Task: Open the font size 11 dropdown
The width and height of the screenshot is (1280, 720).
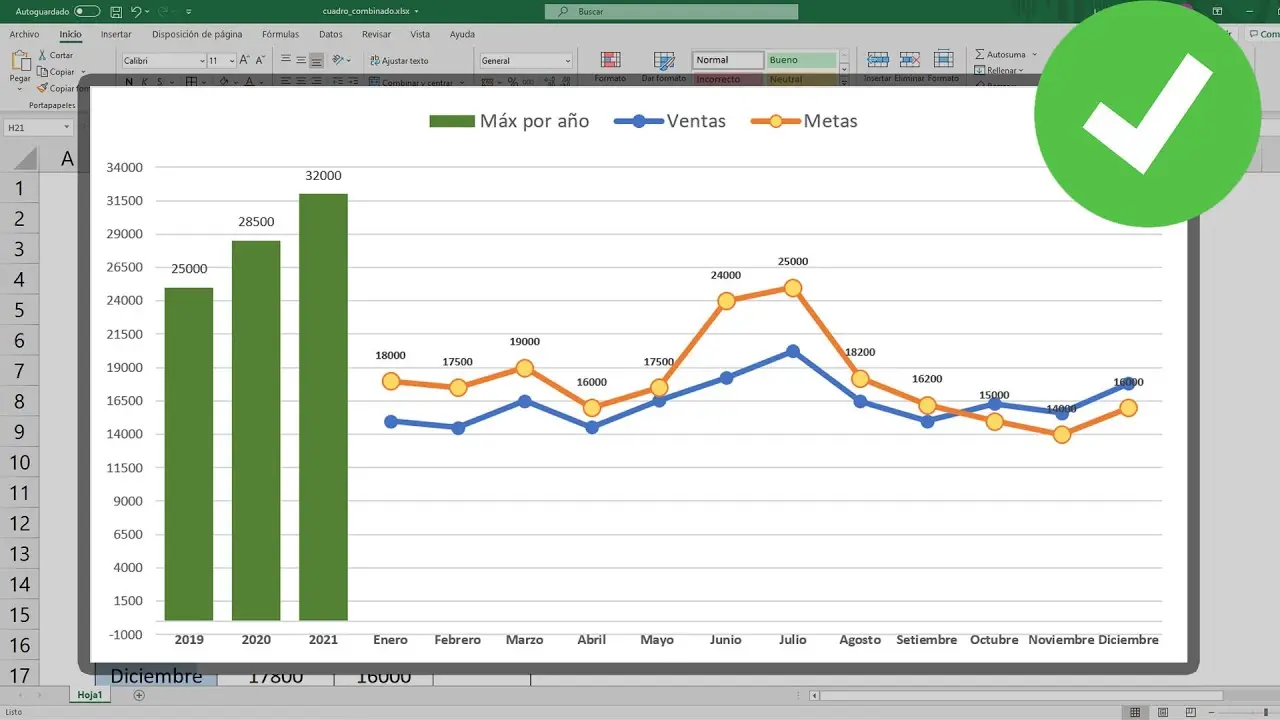Action: (x=230, y=60)
